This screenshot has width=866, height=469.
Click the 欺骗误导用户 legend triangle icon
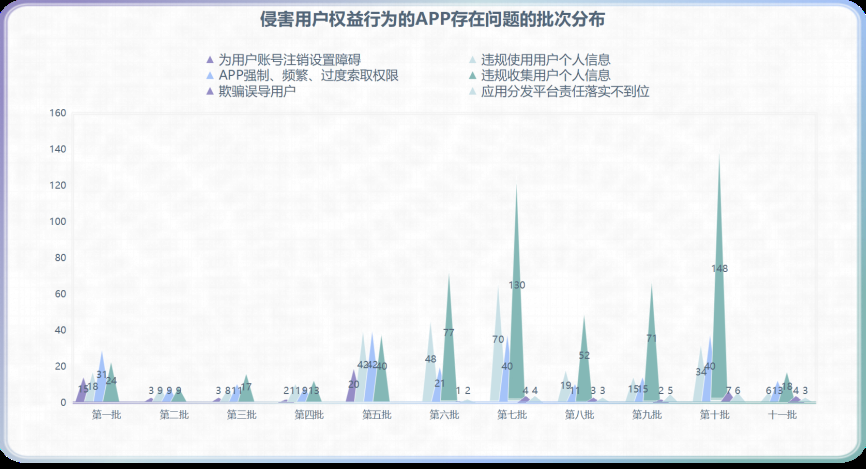[x=209, y=92]
